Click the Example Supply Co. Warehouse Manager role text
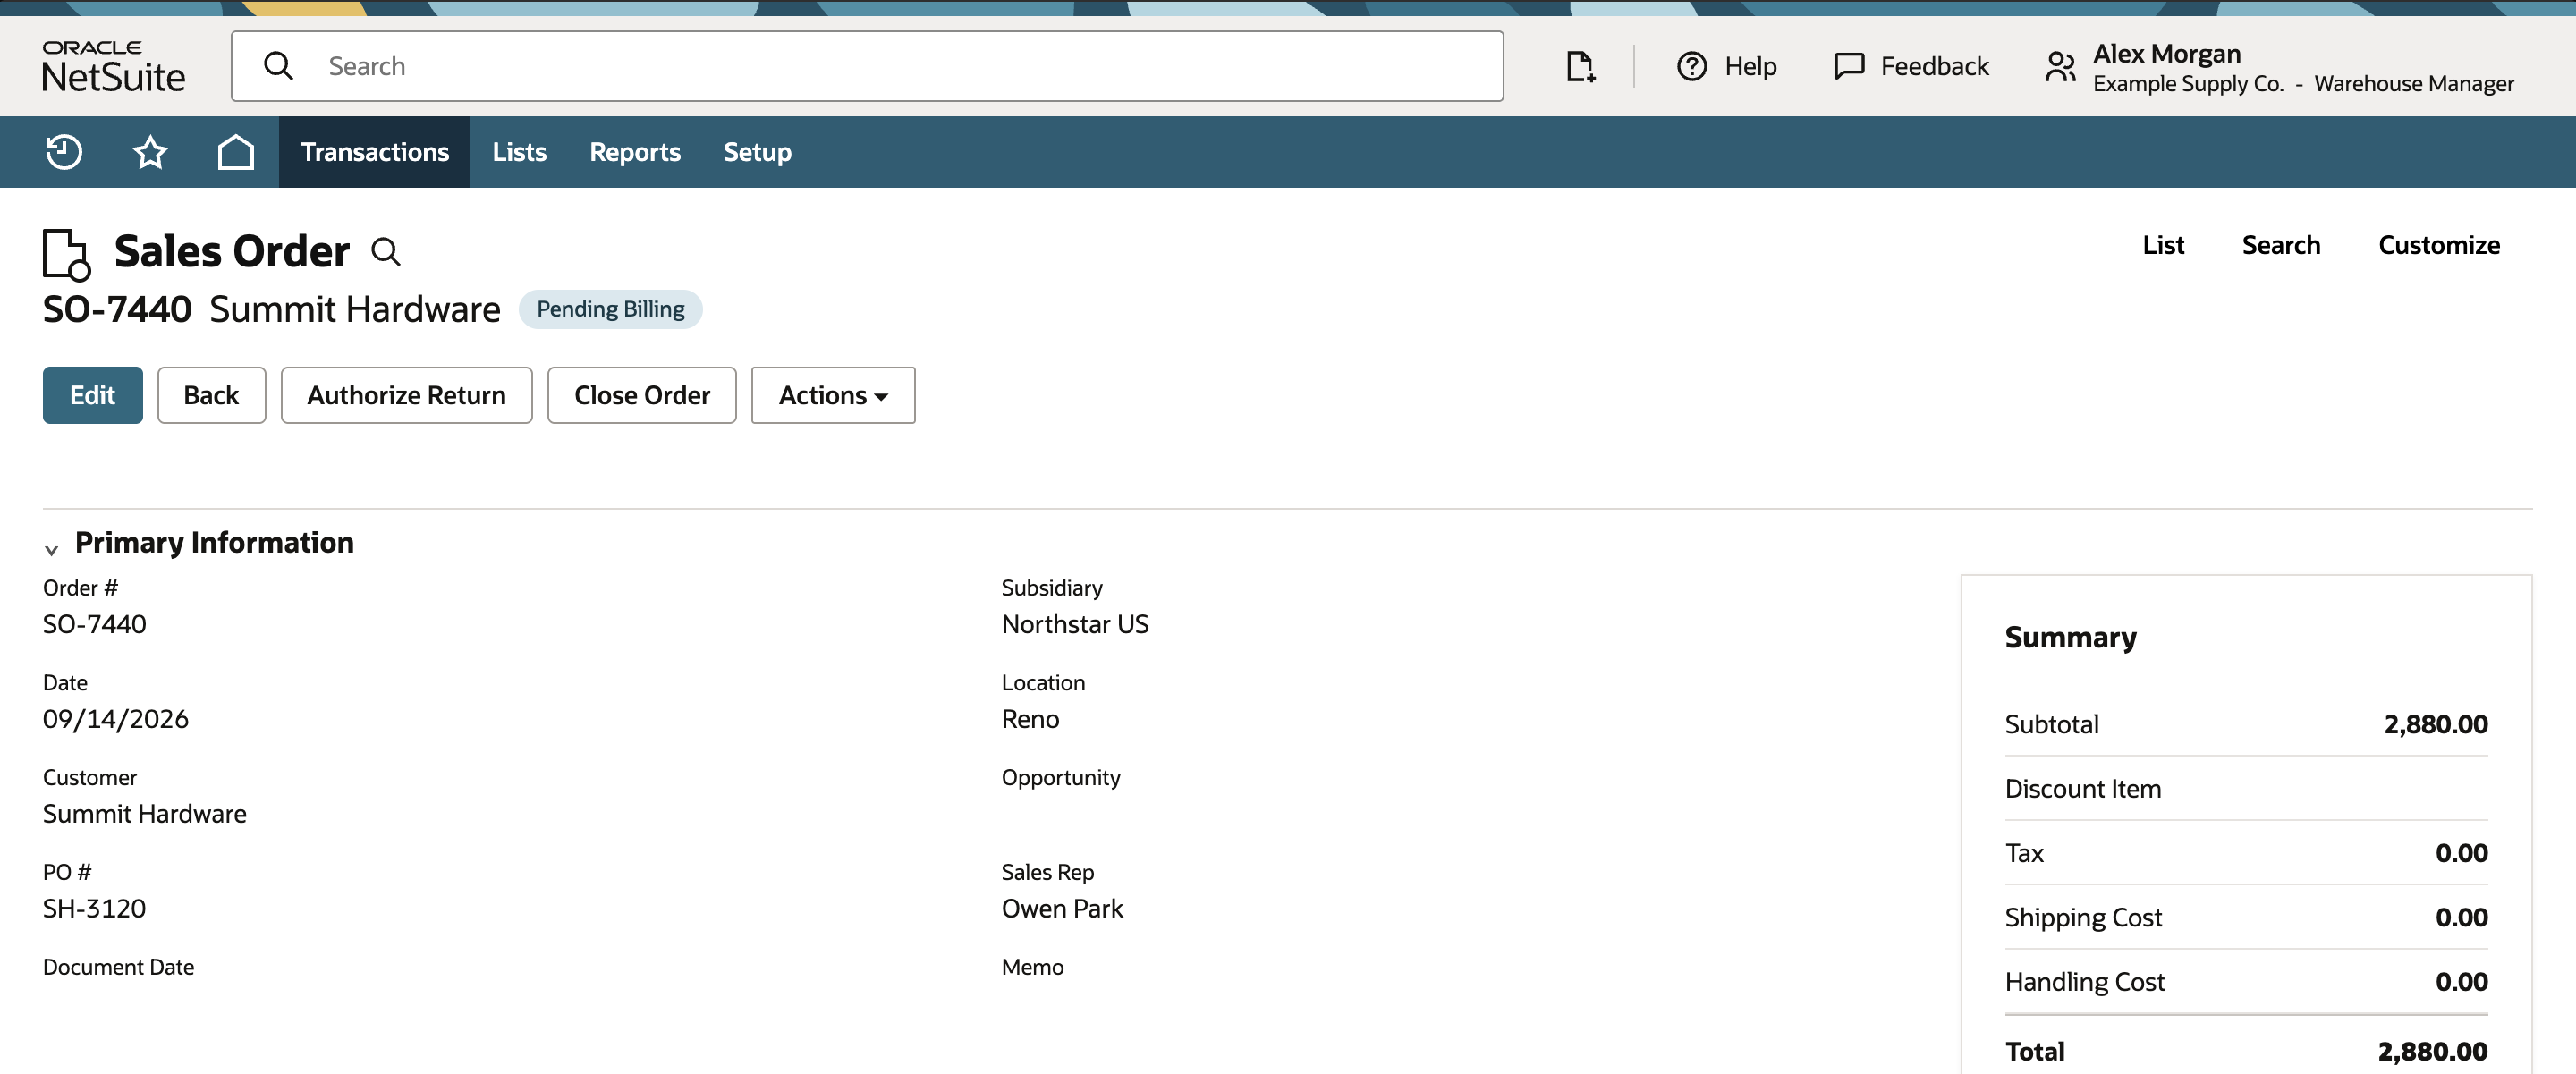 coord(2303,84)
